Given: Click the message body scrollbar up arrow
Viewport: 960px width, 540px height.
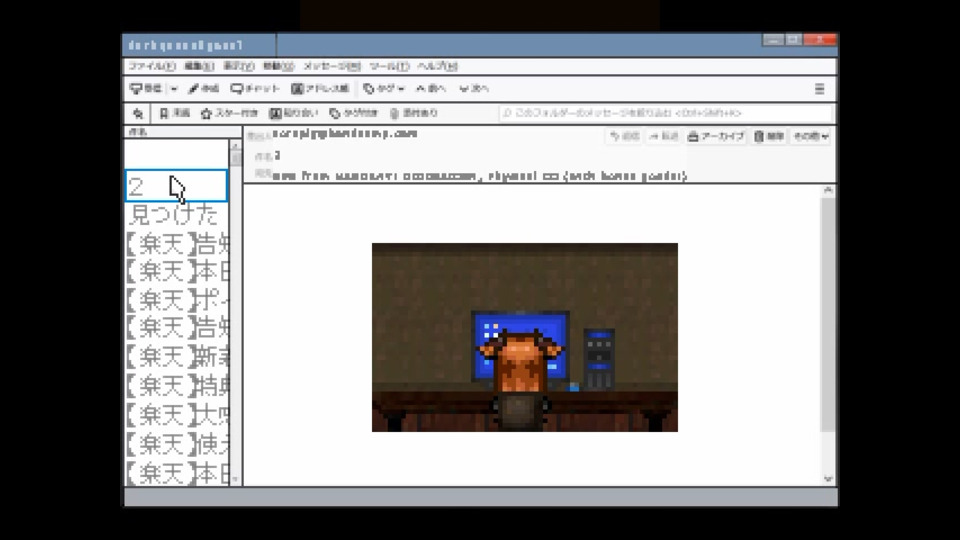Looking at the screenshot, I should 828,190.
